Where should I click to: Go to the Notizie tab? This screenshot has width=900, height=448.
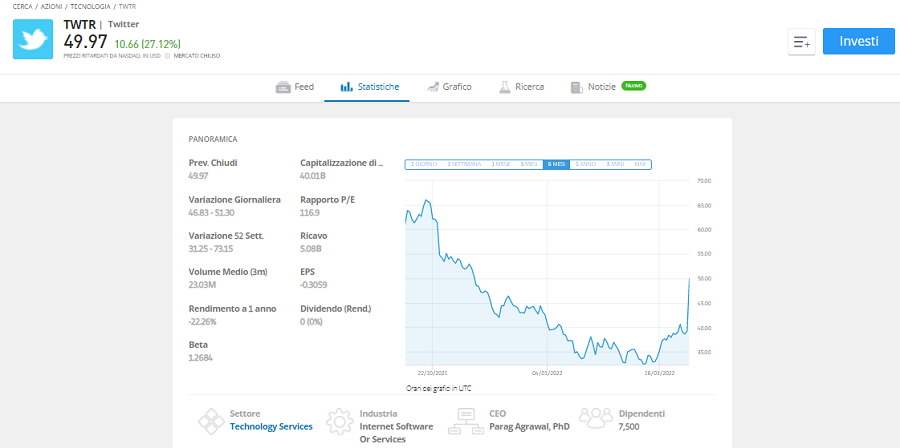[x=608, y=87]
